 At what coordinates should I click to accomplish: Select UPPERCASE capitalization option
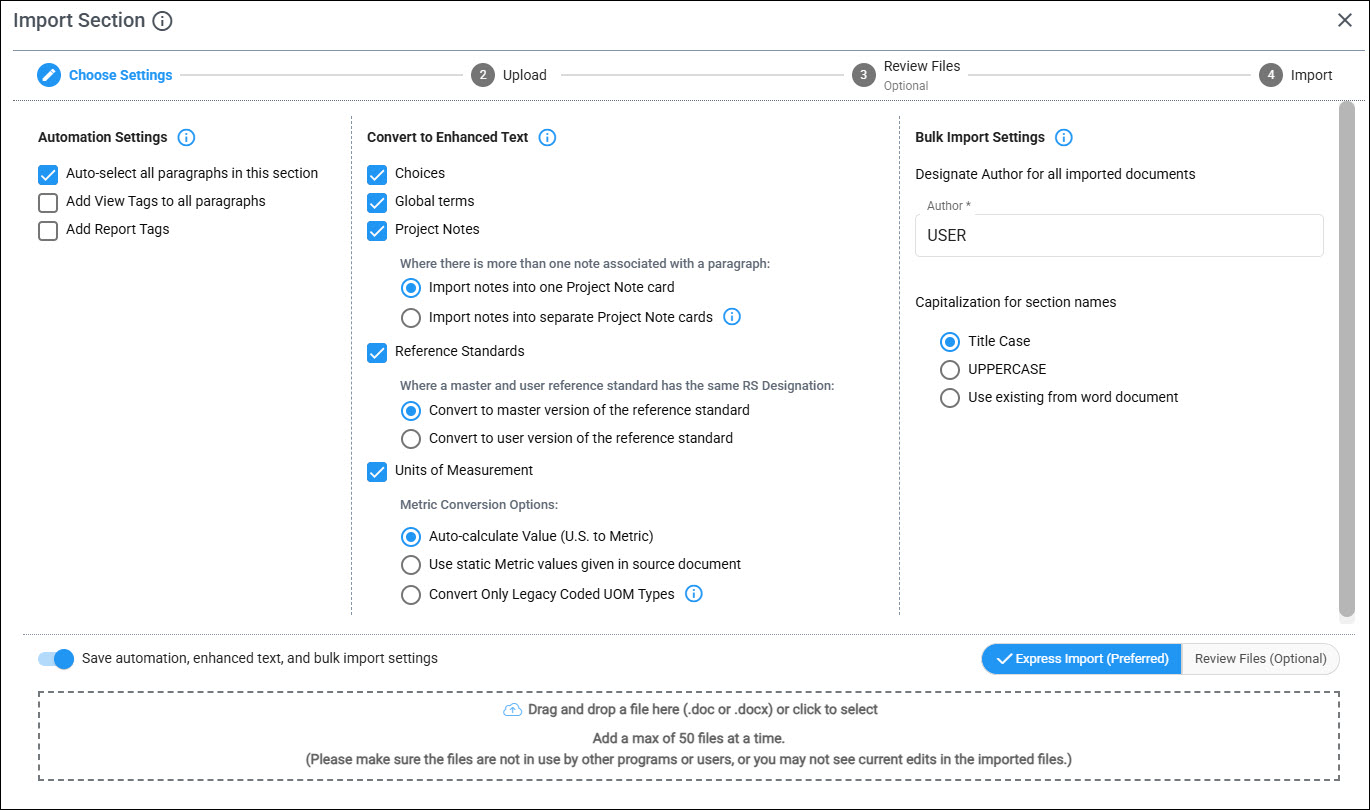[950, 369]
